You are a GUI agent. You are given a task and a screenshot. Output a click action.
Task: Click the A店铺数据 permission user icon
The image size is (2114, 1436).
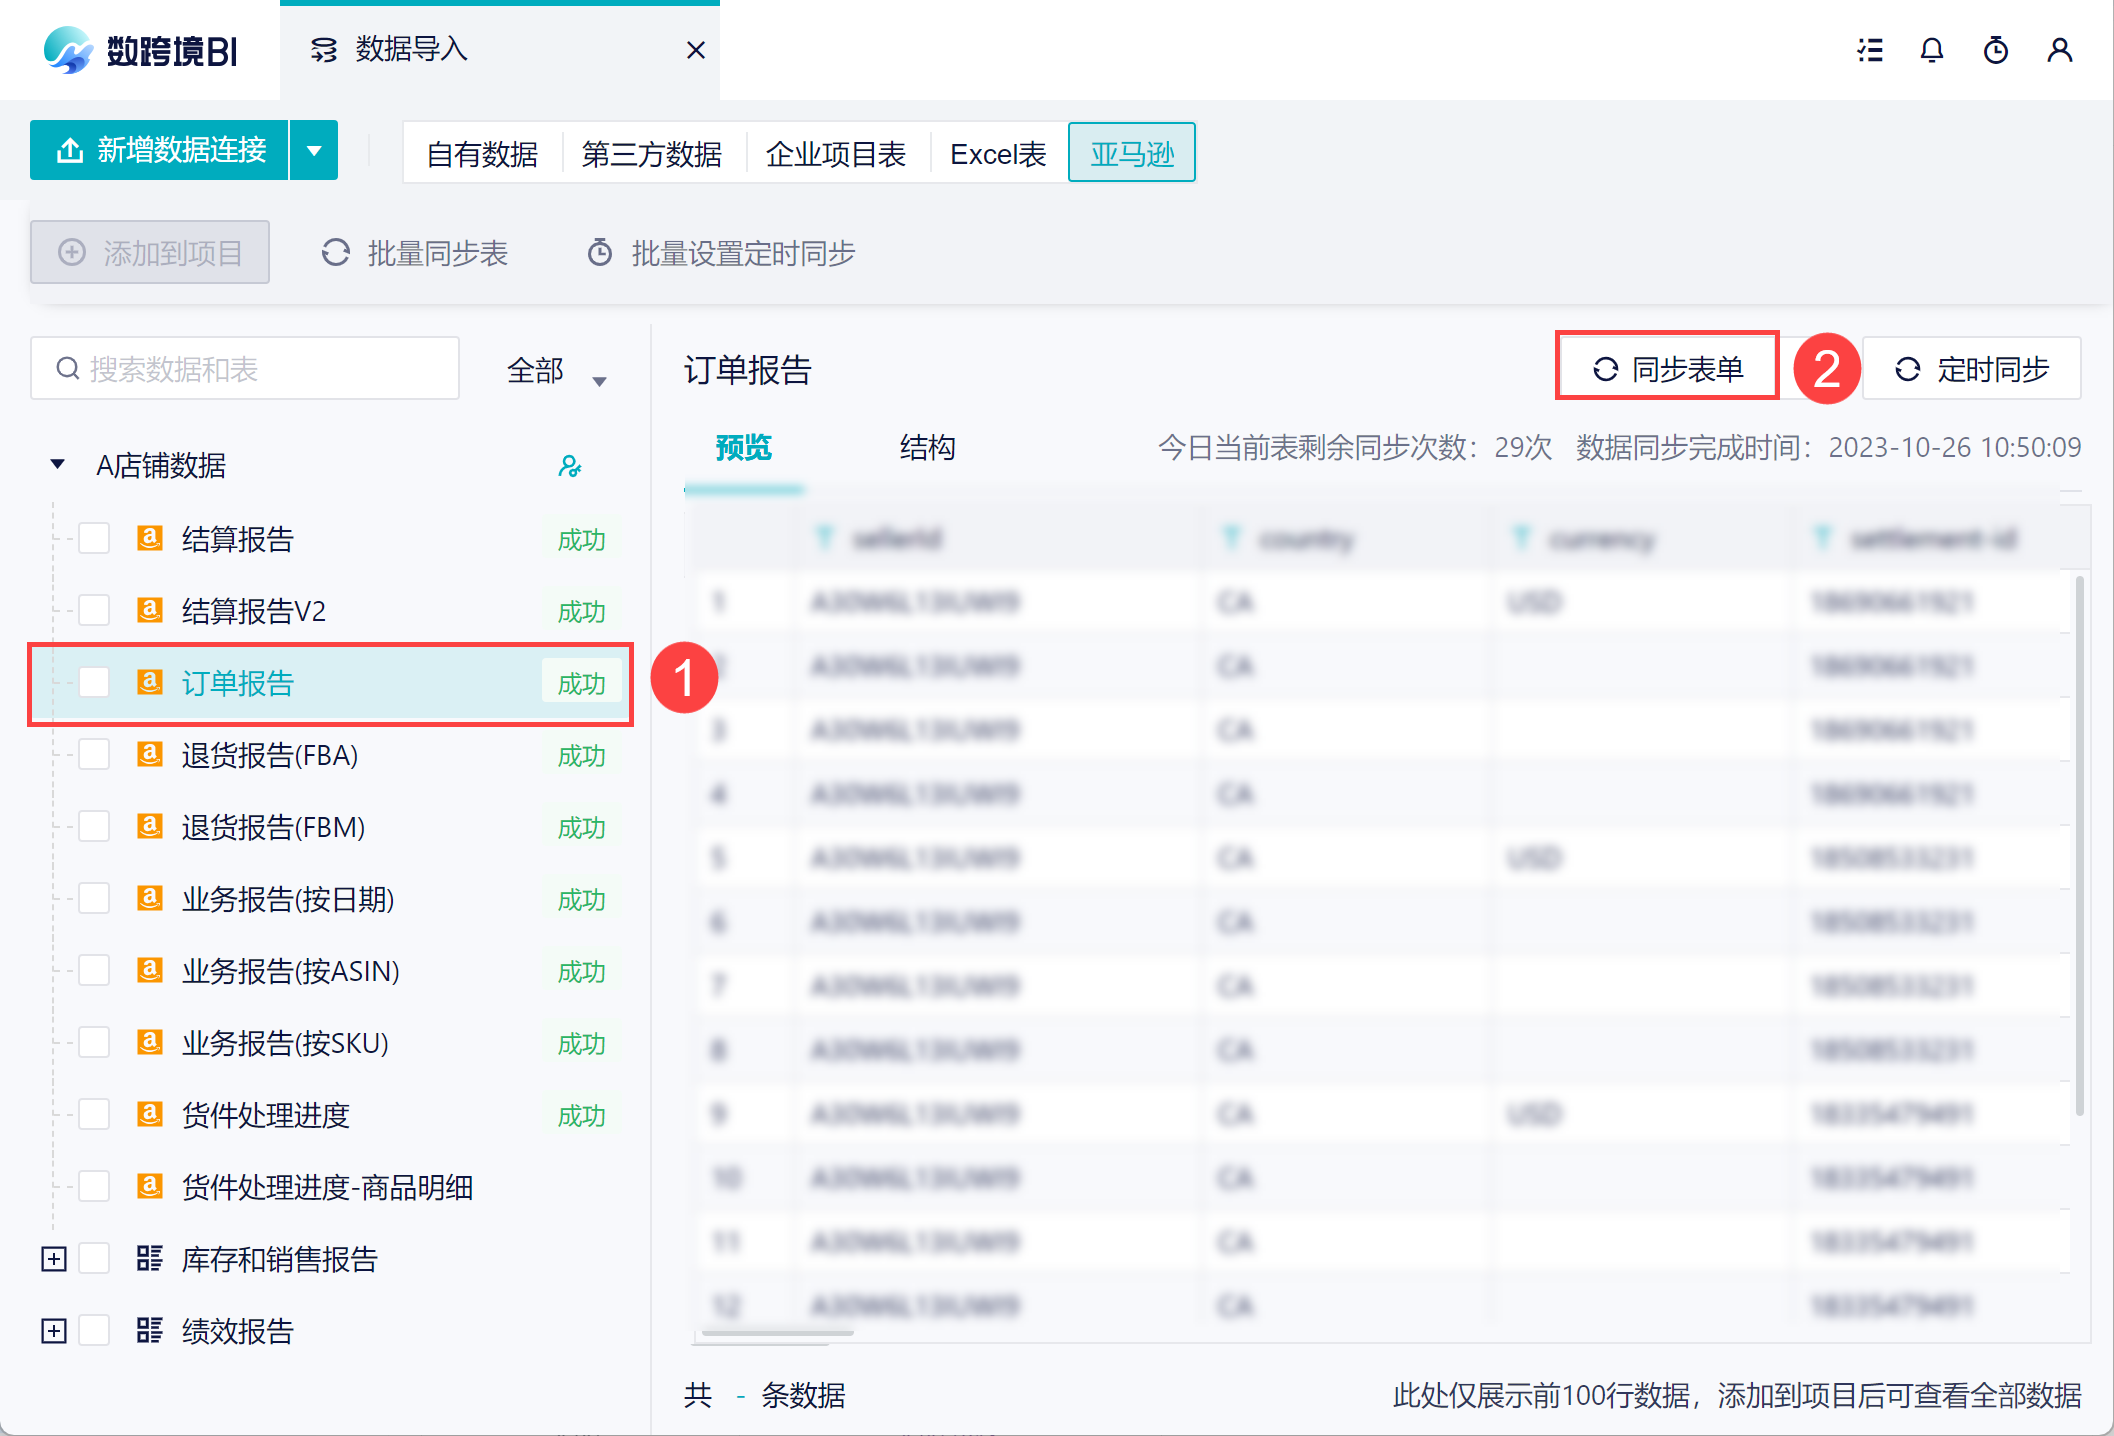click(x=570, y=466)
